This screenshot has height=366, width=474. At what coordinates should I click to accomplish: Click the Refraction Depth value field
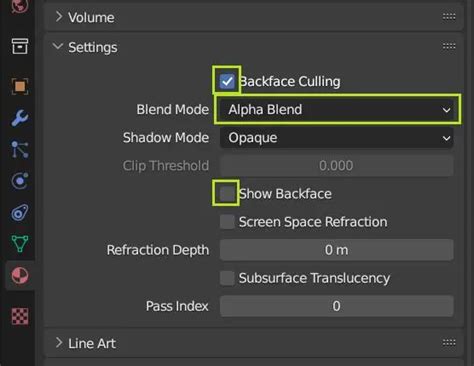(336, 250)
